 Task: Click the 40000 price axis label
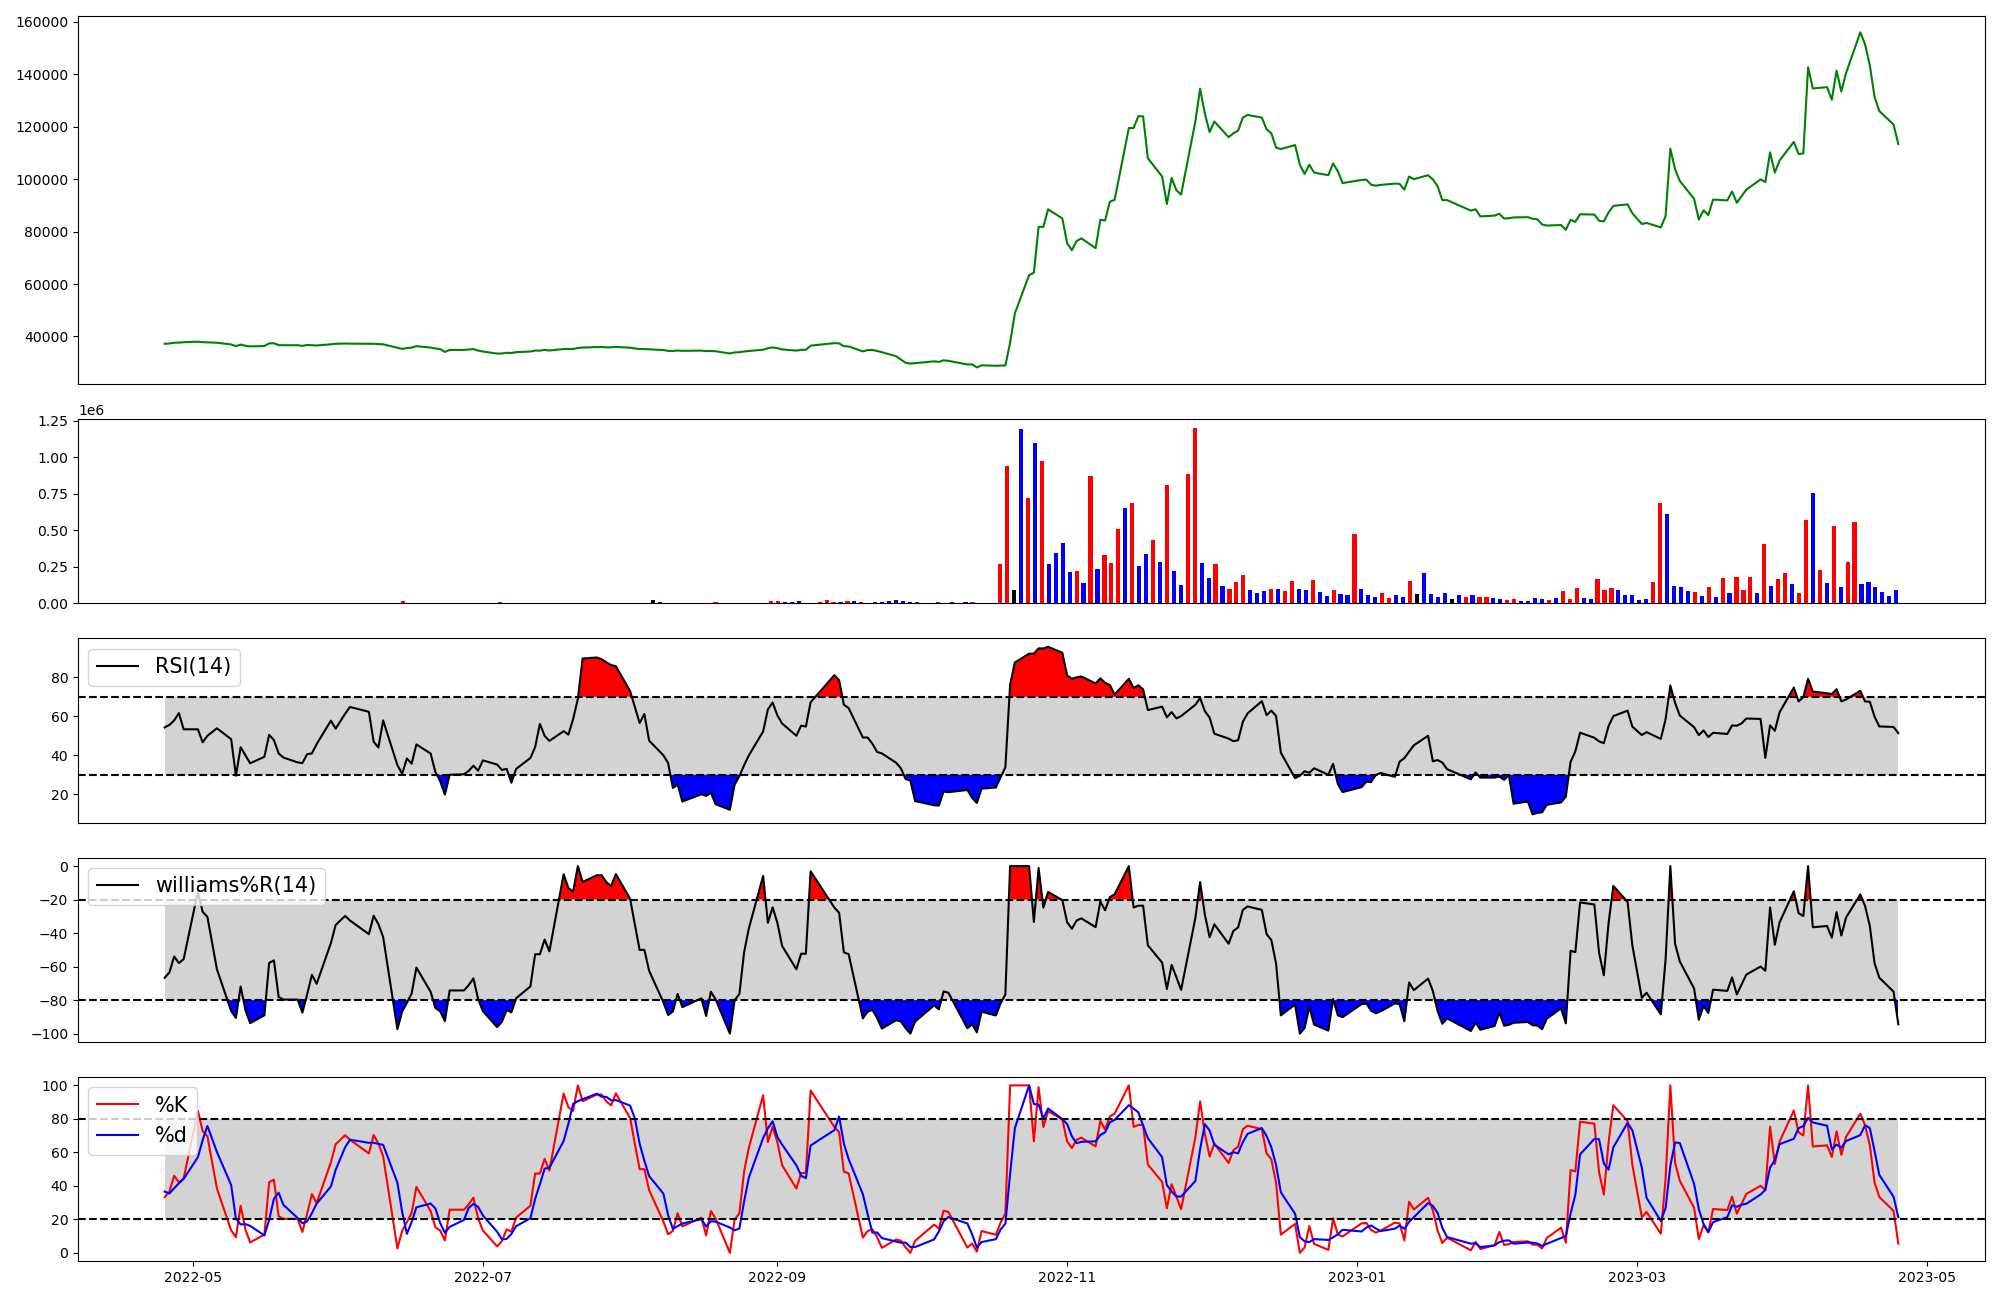(46, 337)
